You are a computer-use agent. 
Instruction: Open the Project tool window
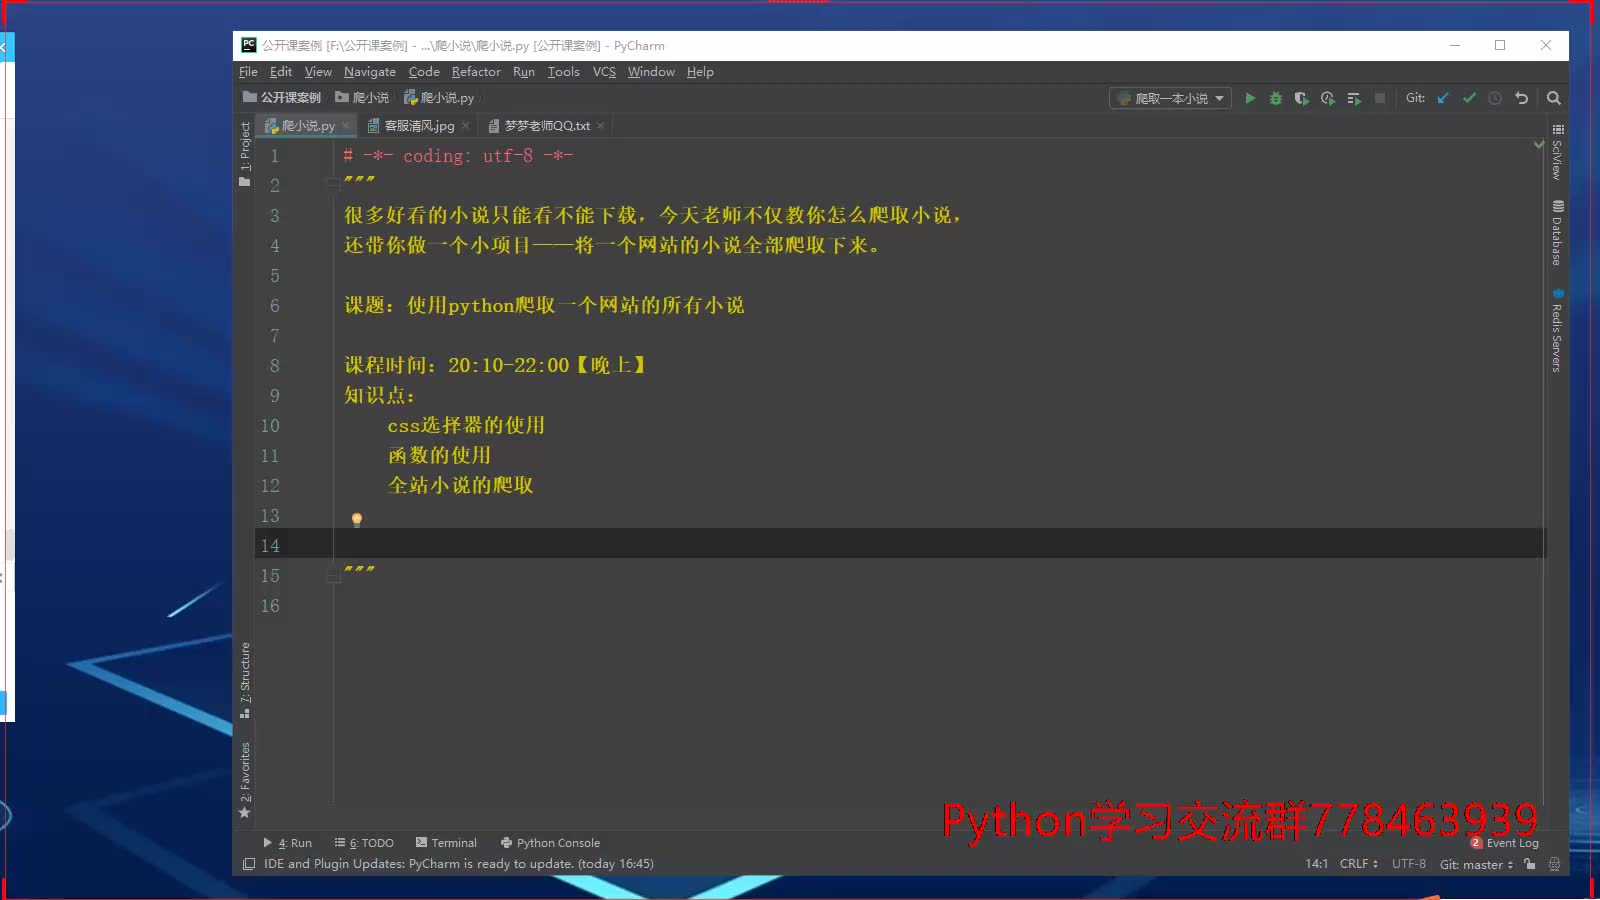pos(245,154)
